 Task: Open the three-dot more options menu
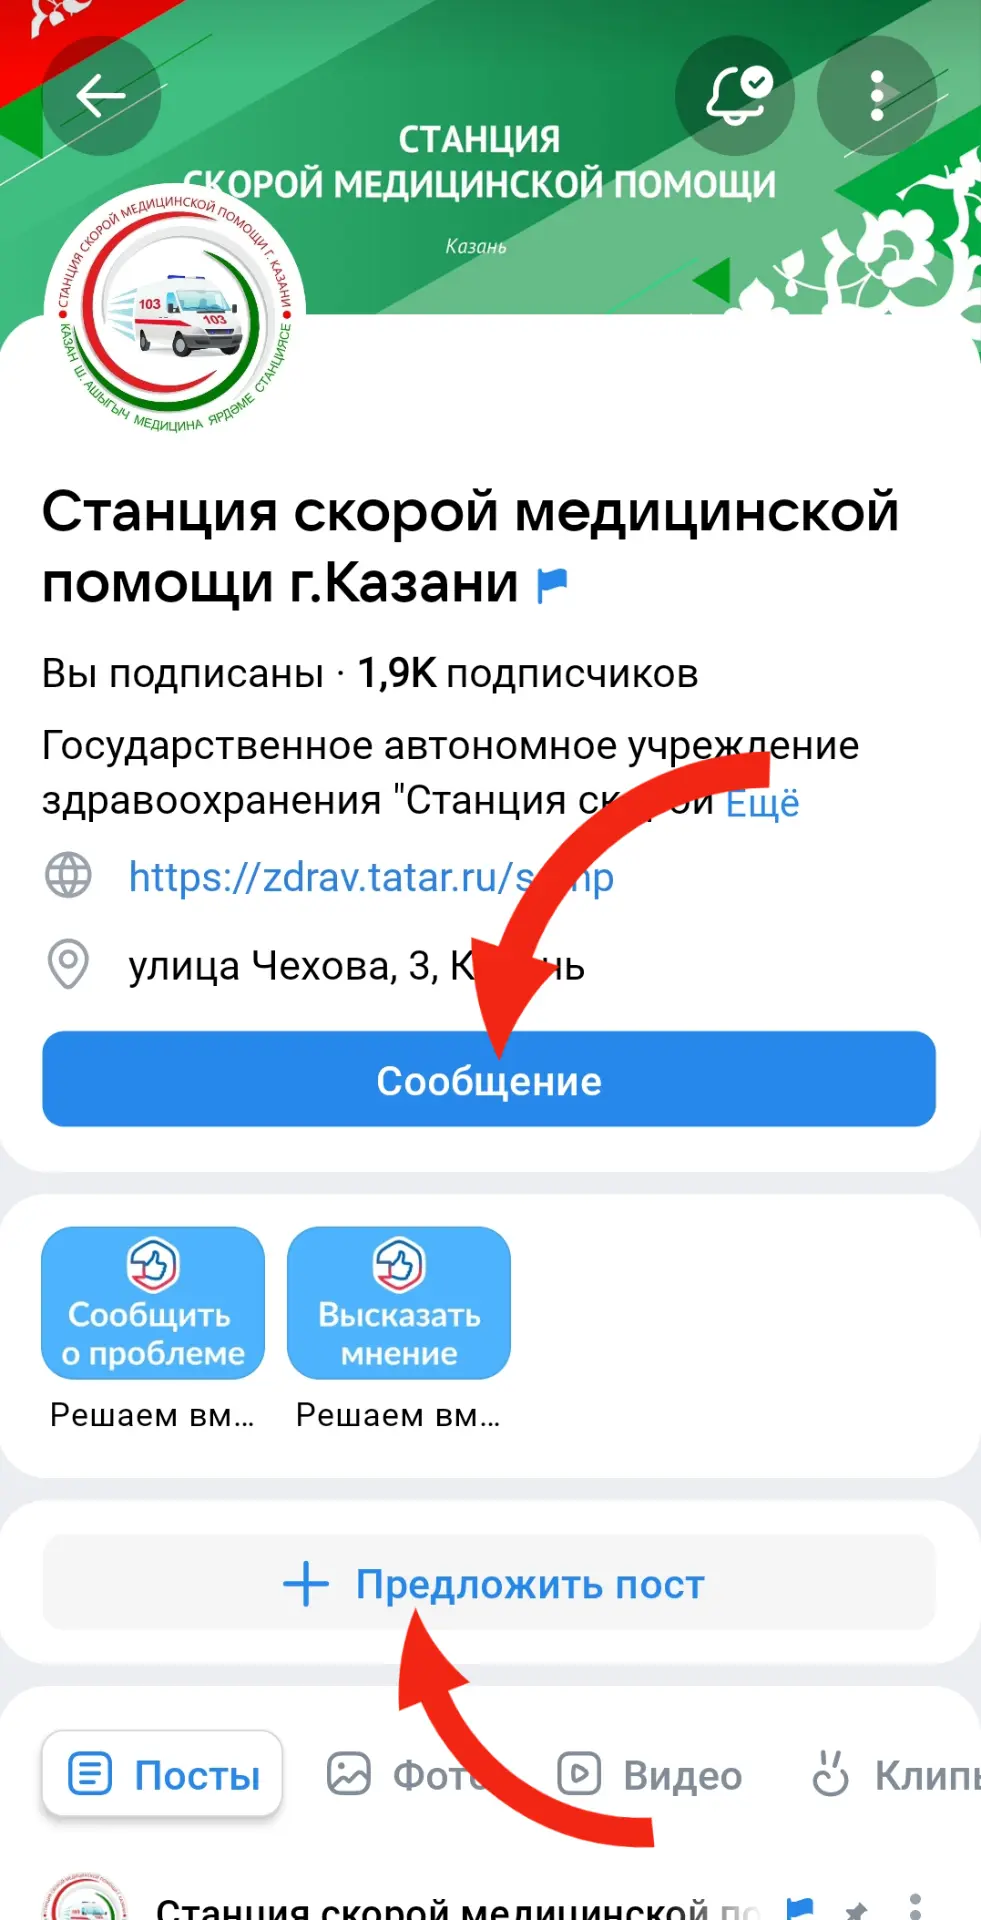click(x=877, y=96)
